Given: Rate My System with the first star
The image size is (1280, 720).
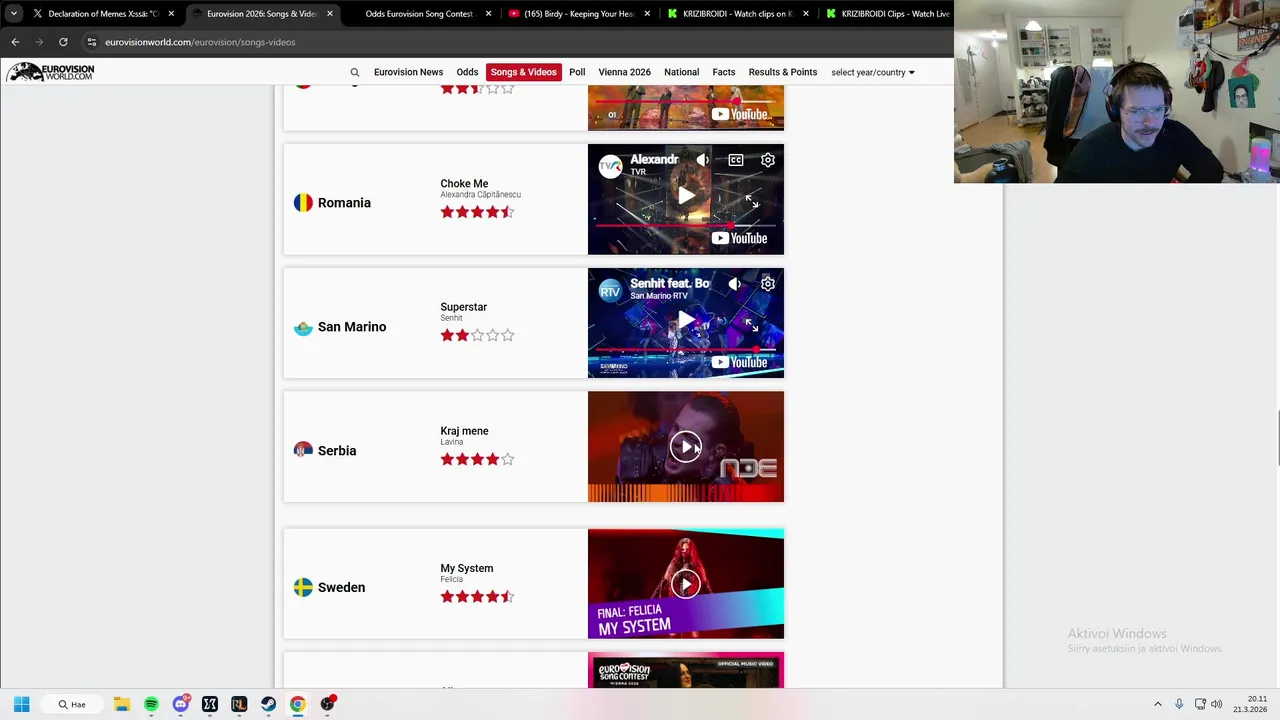Looking at the screenshot, I should pos(447,596).
